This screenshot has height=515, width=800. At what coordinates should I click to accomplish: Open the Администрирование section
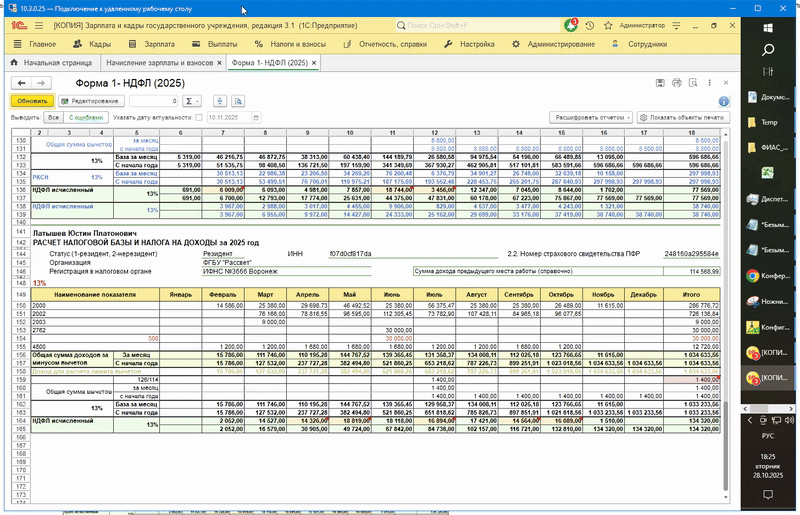click(x=554, y=44)
